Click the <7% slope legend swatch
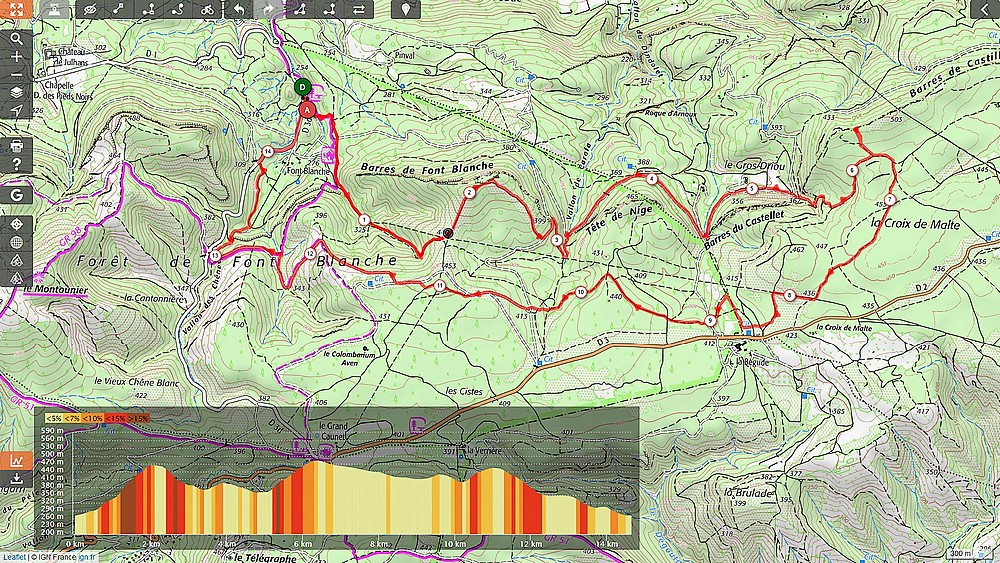The image size is (1000, 563). (x=73, y=418)
